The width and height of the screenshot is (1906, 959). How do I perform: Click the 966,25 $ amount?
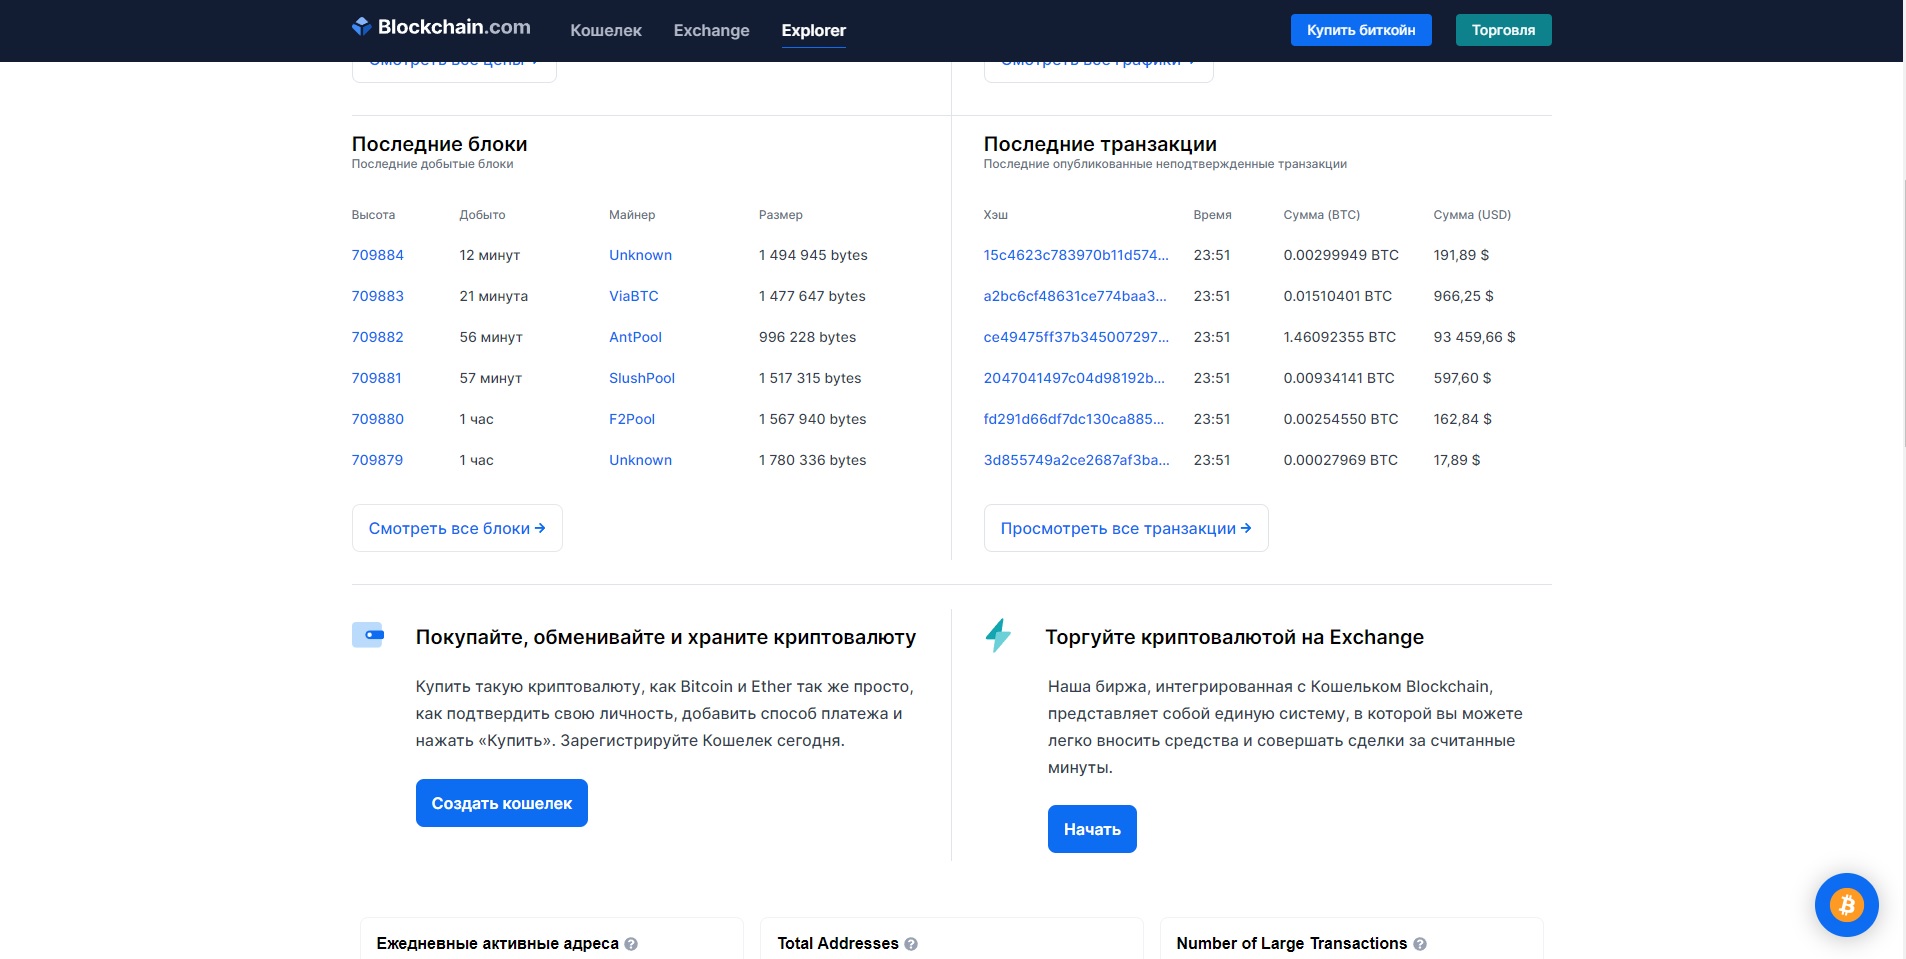1464,296
